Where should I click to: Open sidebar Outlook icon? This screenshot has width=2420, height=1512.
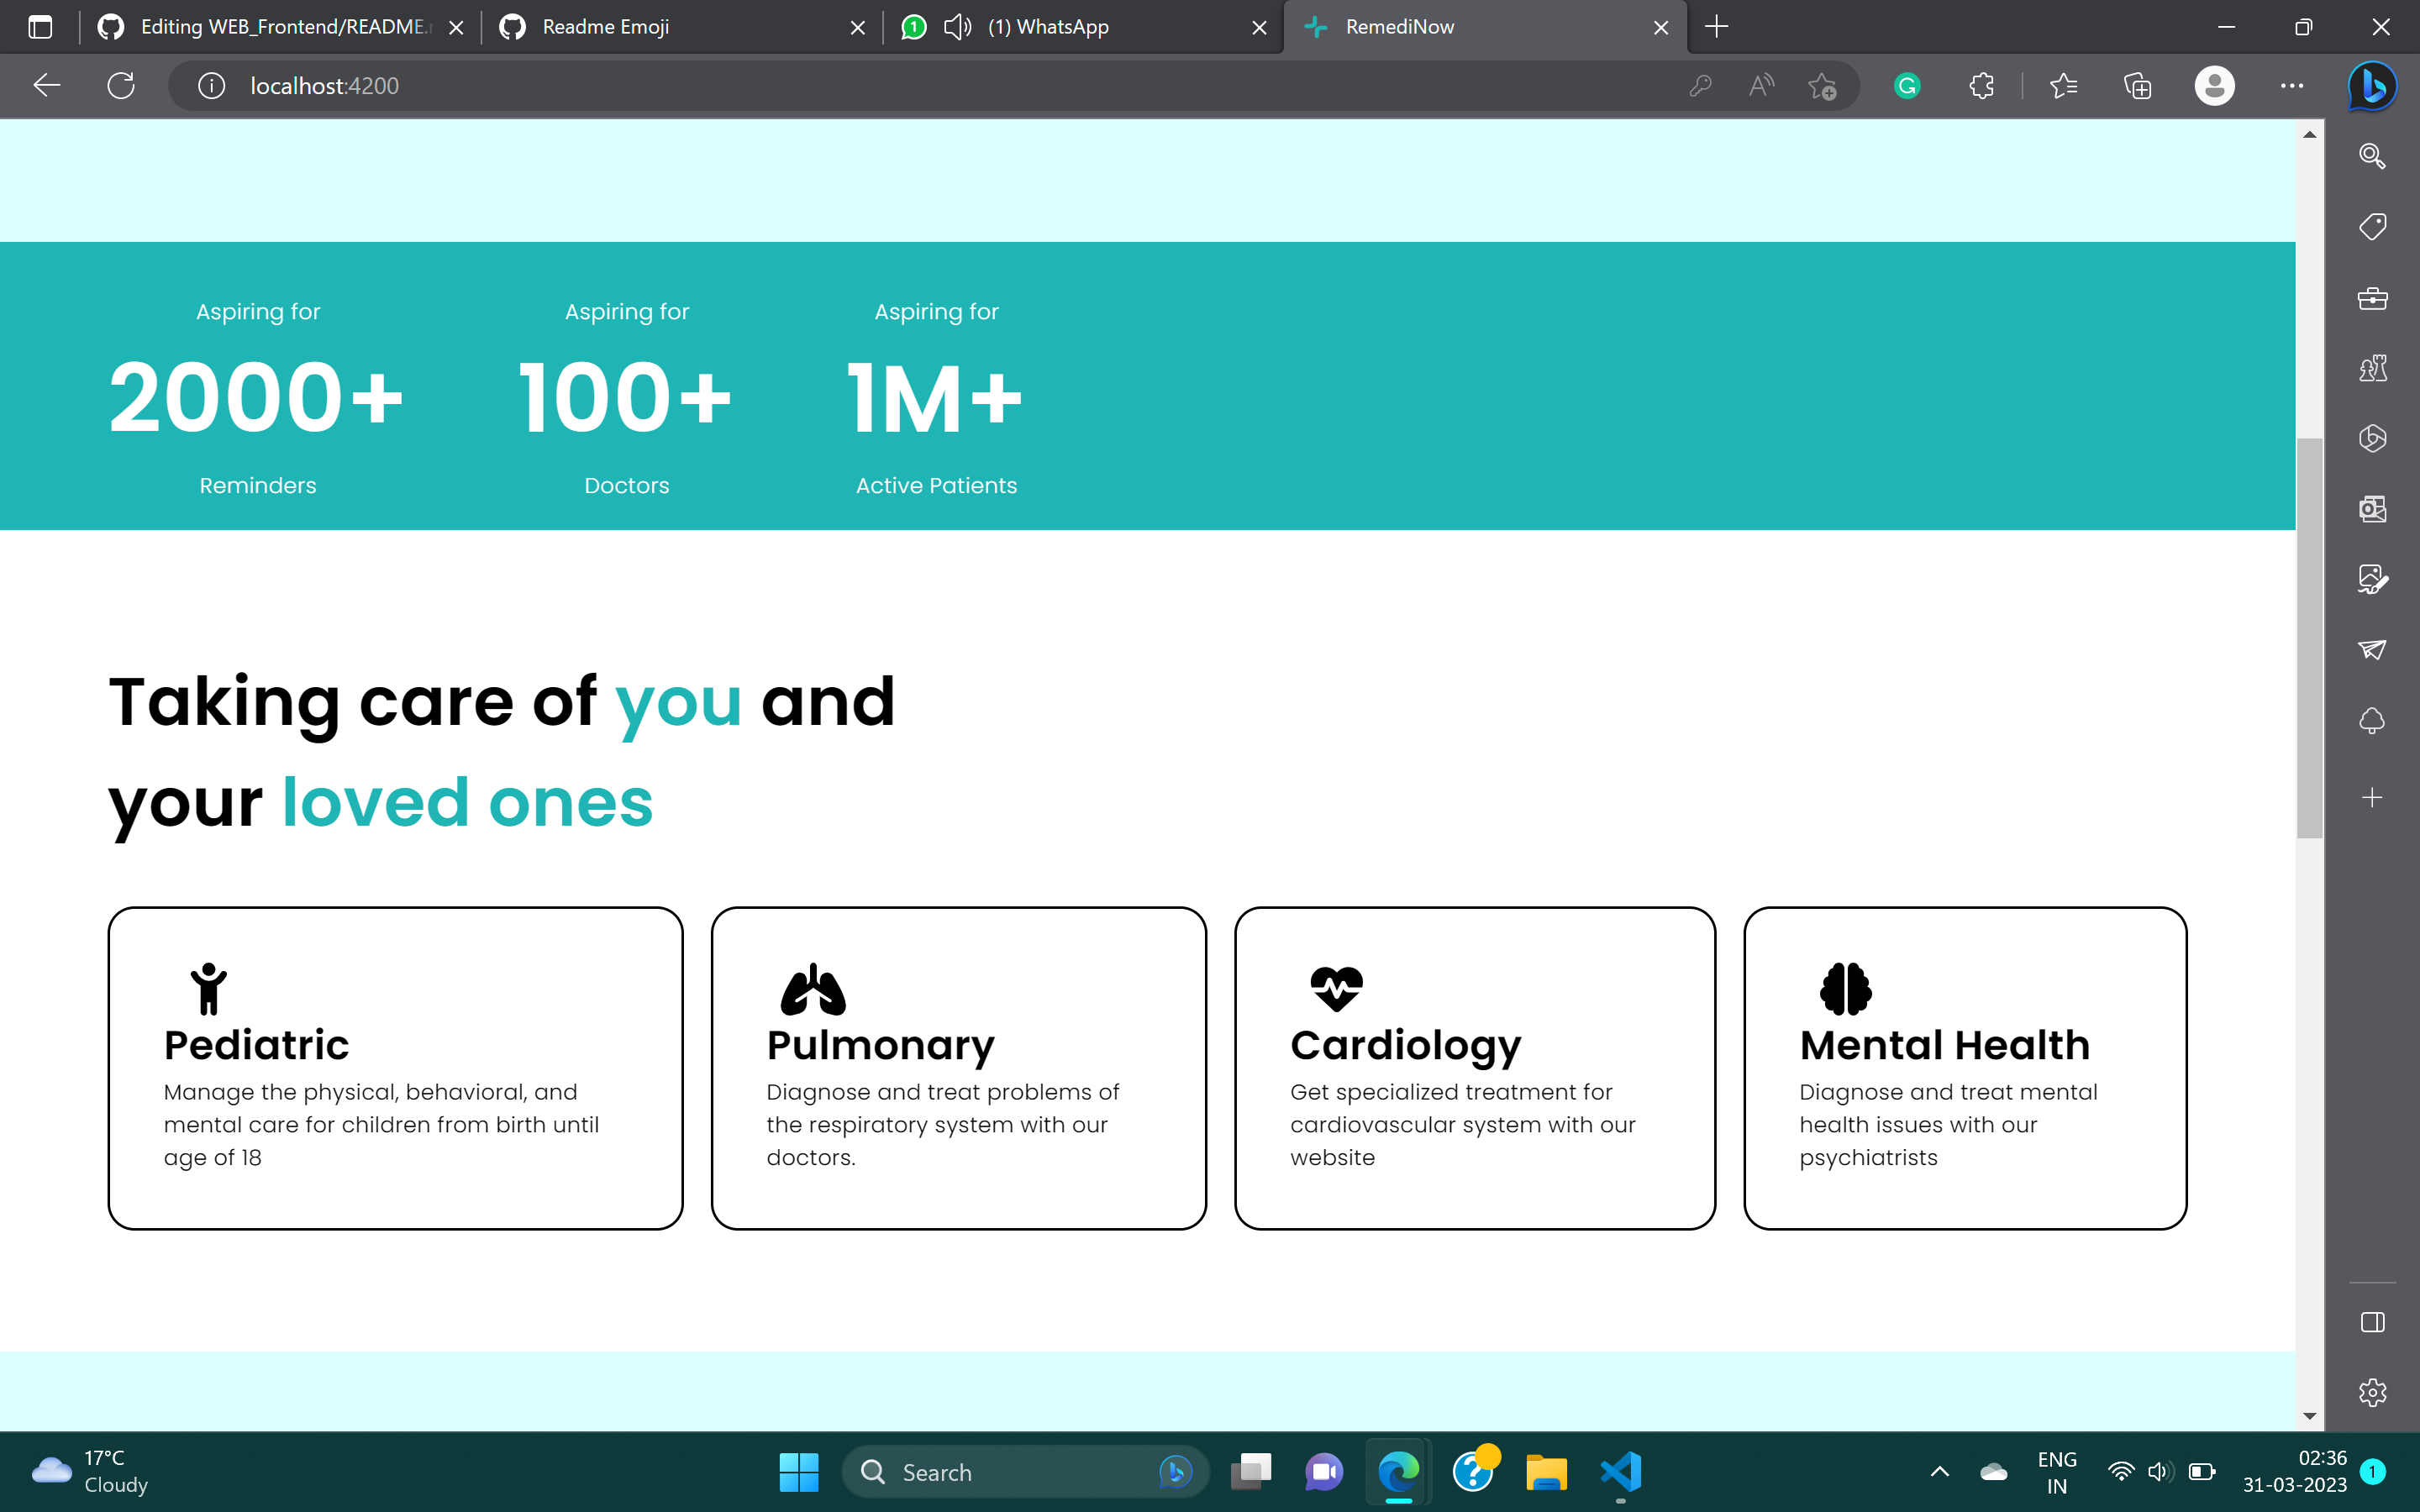click(x=2372, y=509)
